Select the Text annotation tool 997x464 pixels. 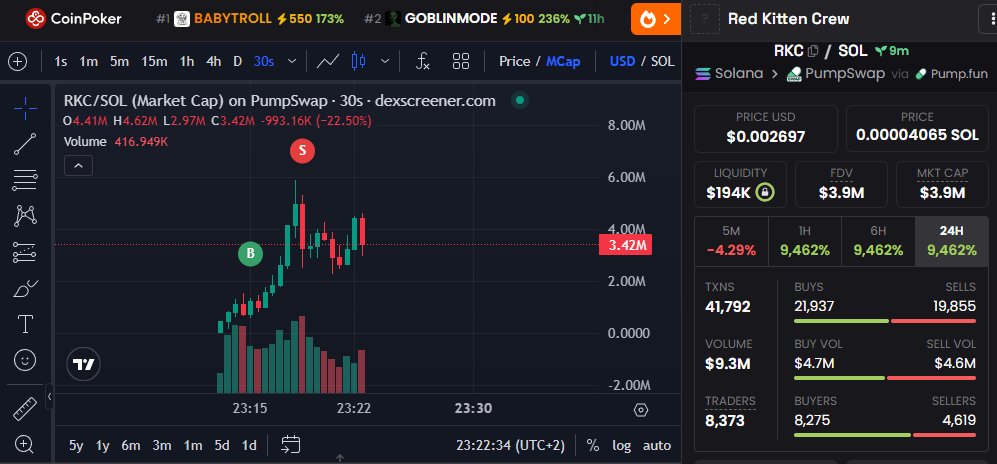click(25, 324)
